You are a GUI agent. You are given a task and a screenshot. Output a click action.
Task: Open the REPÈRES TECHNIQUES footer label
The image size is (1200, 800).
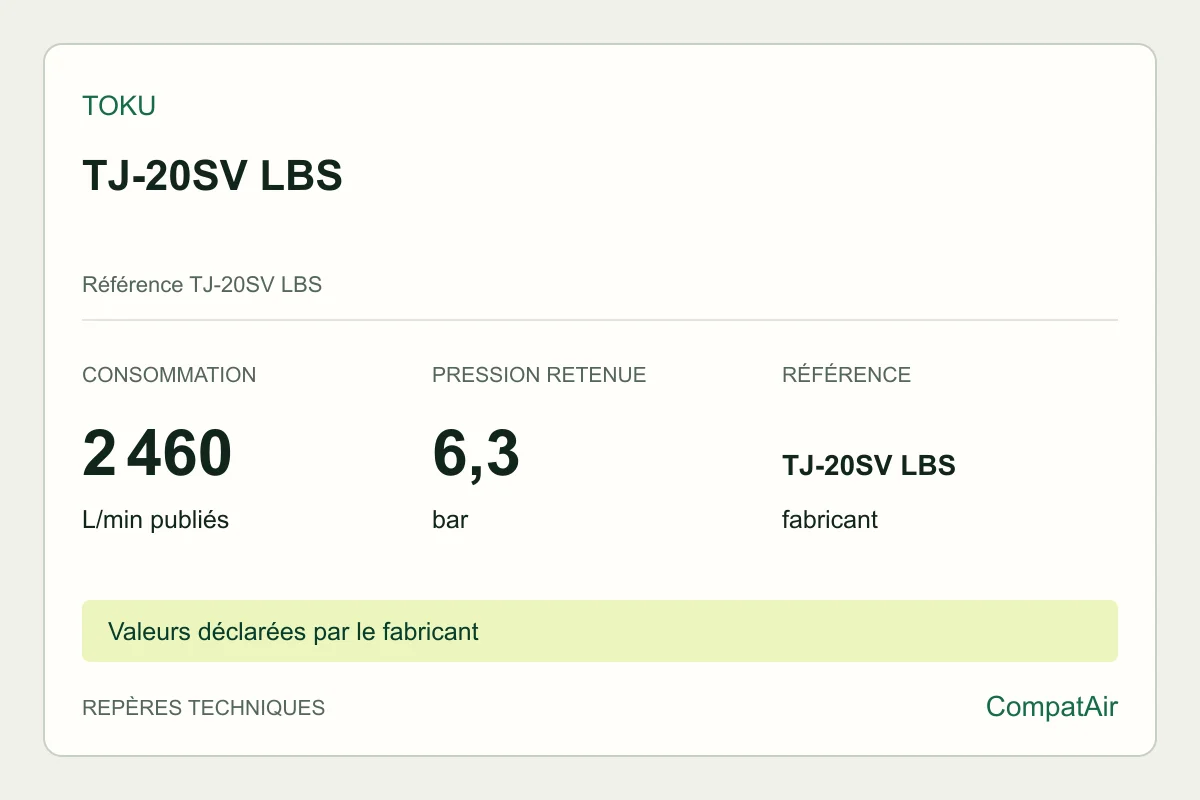pyautogui.click(x=203, y=708)
